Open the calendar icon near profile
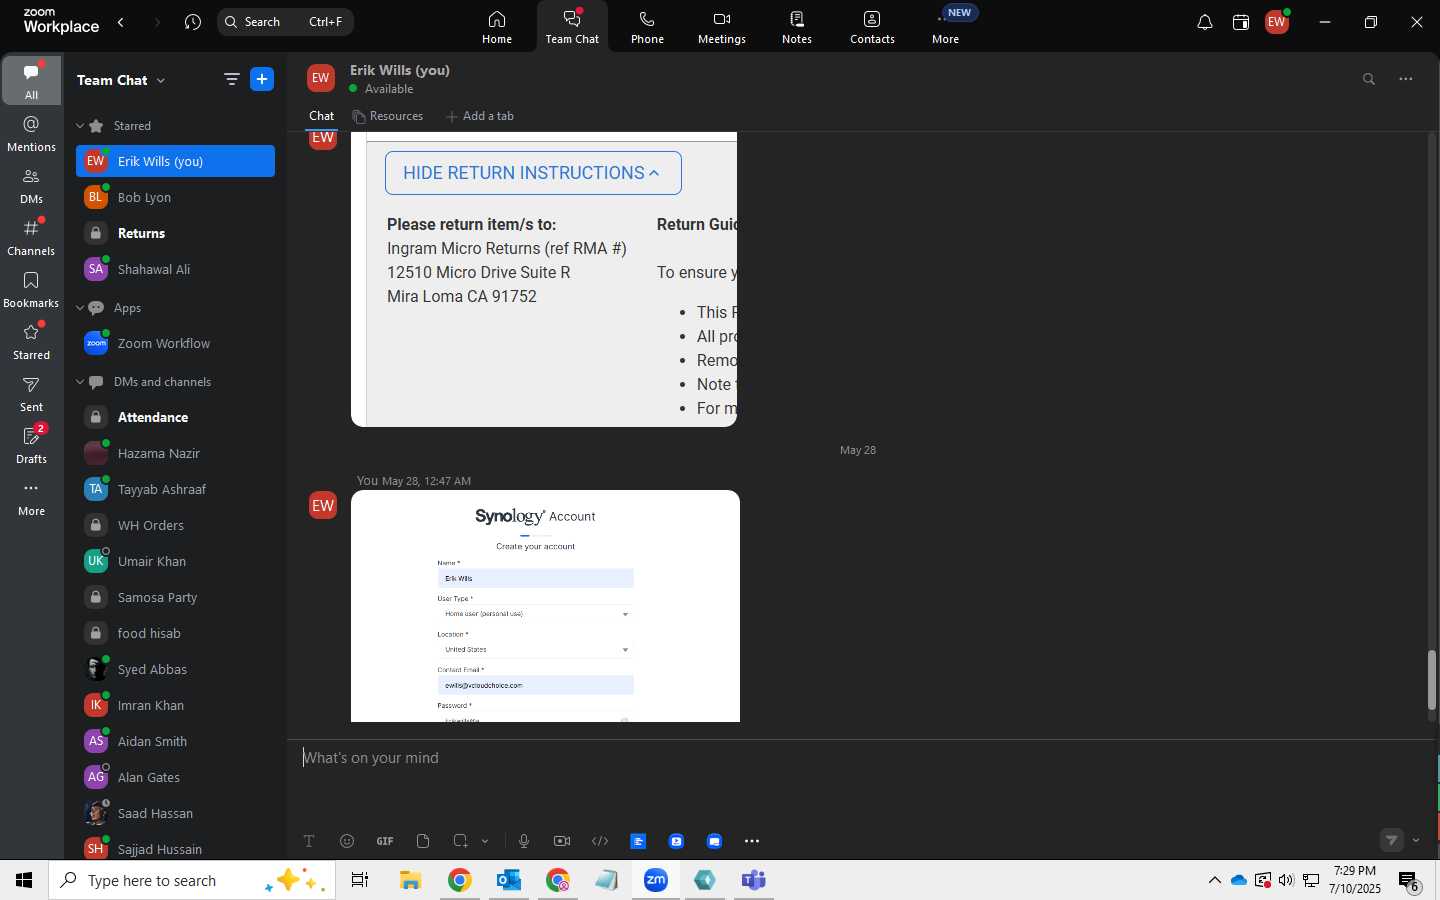 (x=1241, y=22)
